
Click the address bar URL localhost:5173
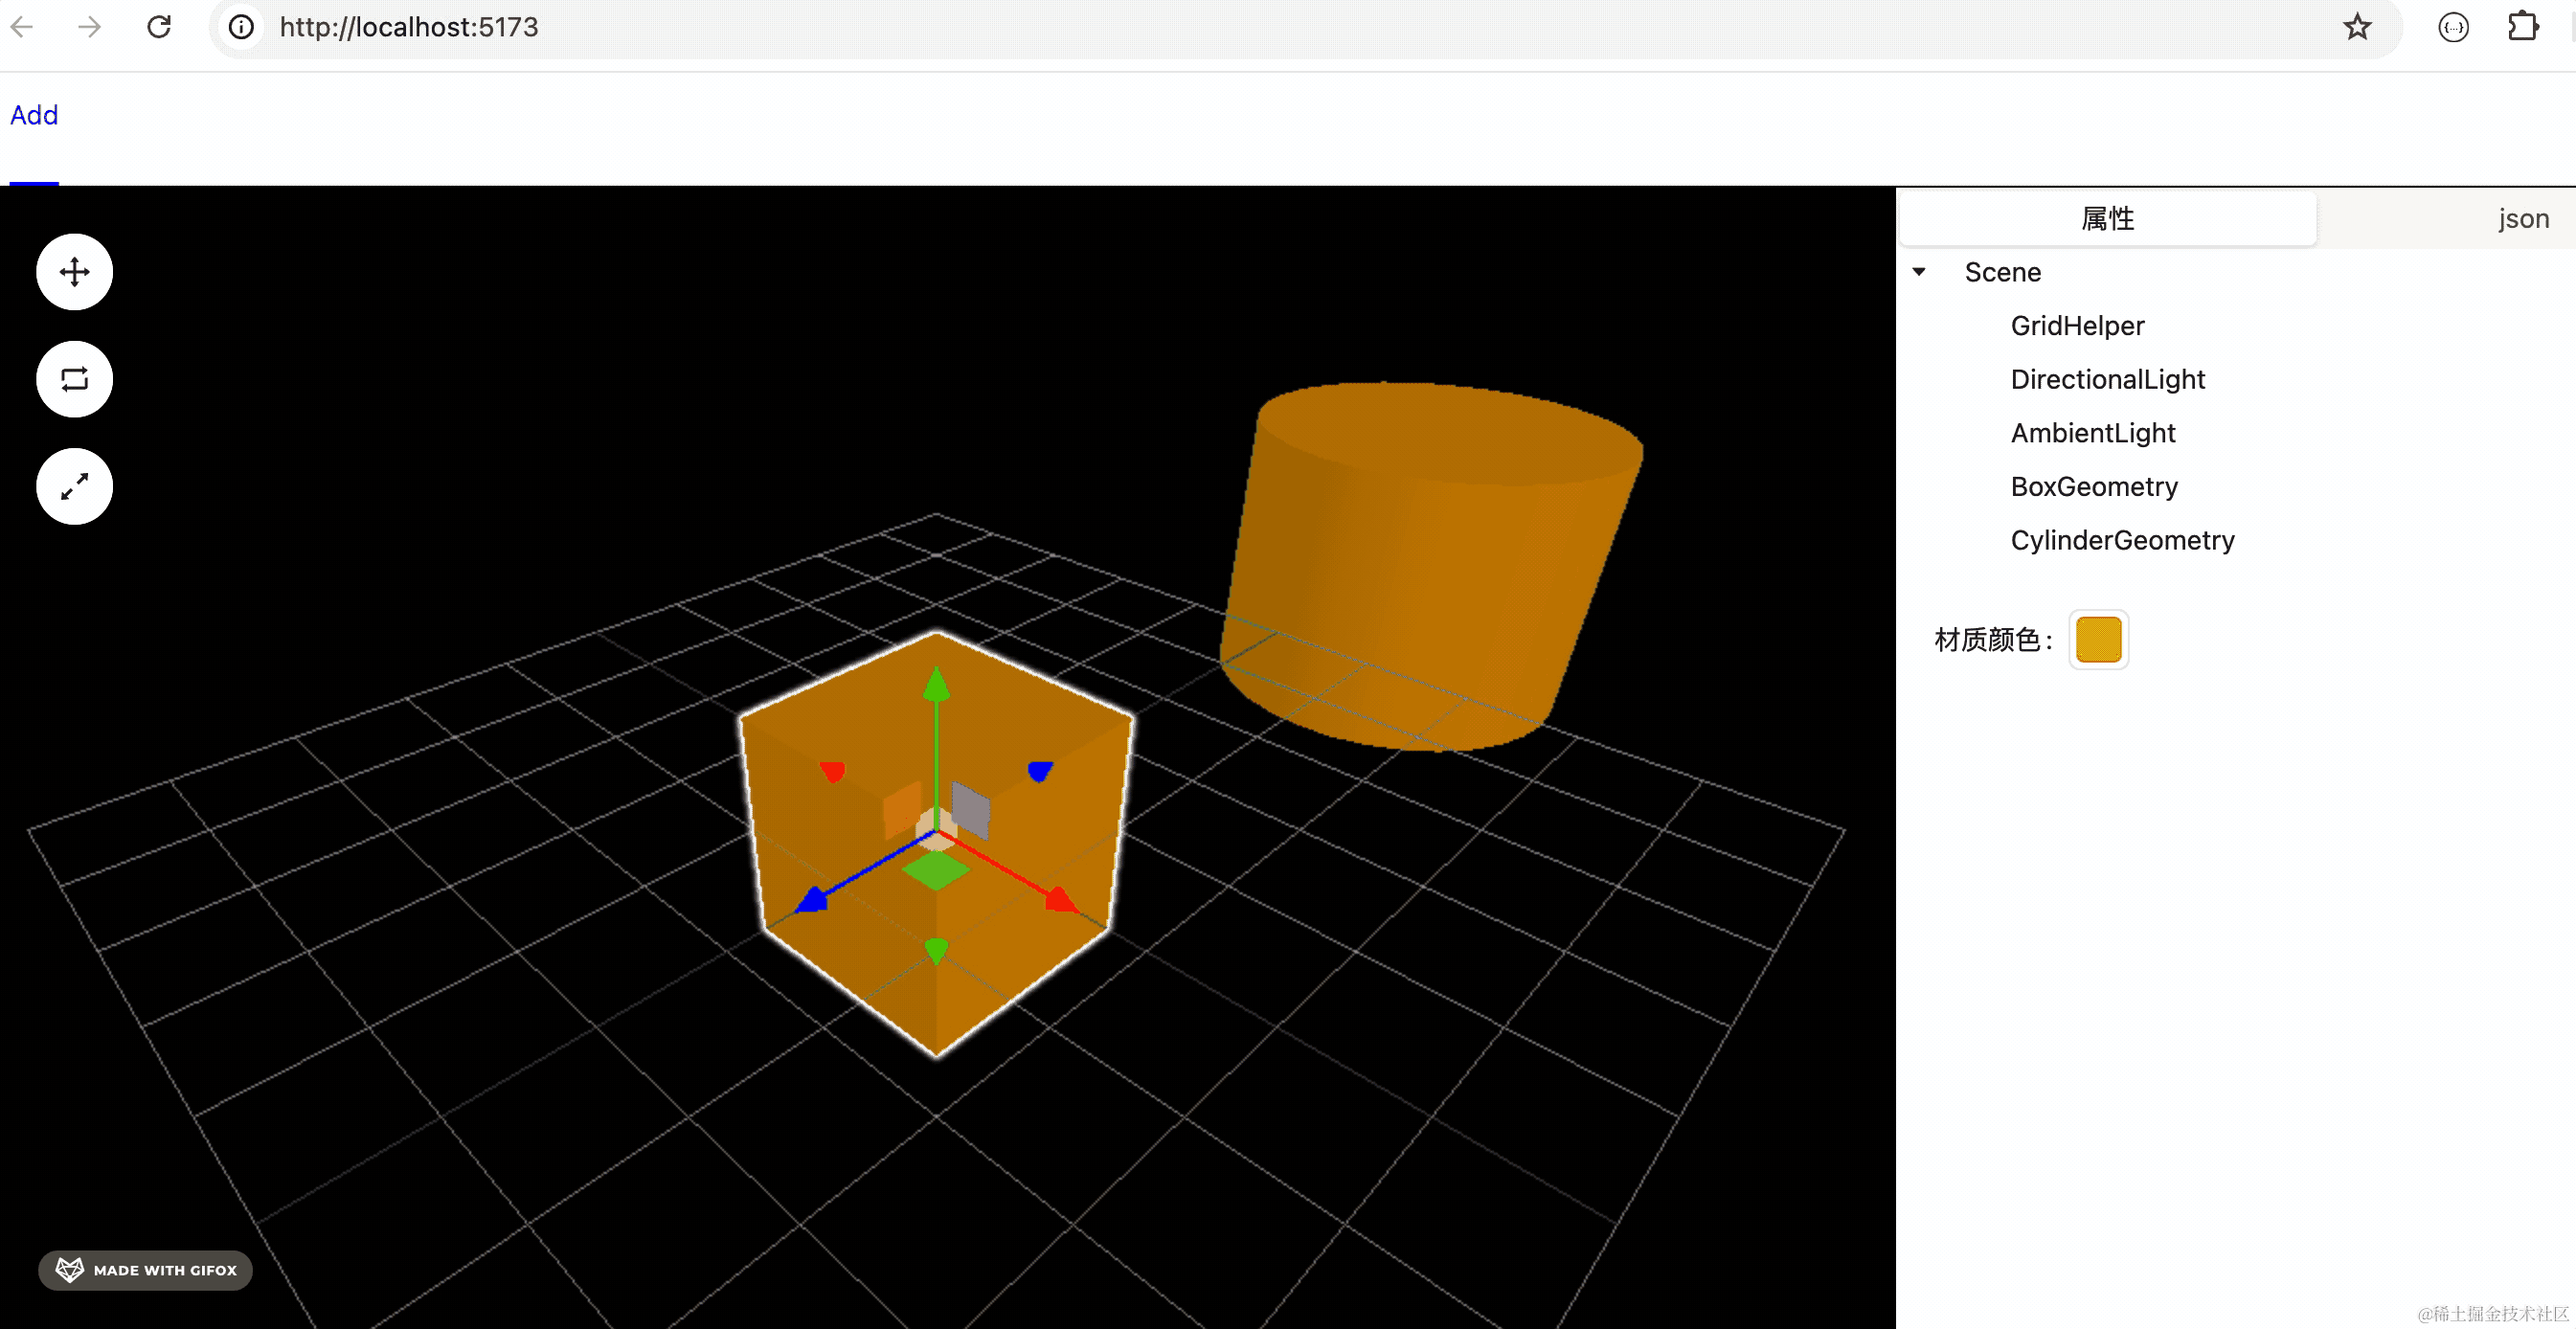[408, 27]
